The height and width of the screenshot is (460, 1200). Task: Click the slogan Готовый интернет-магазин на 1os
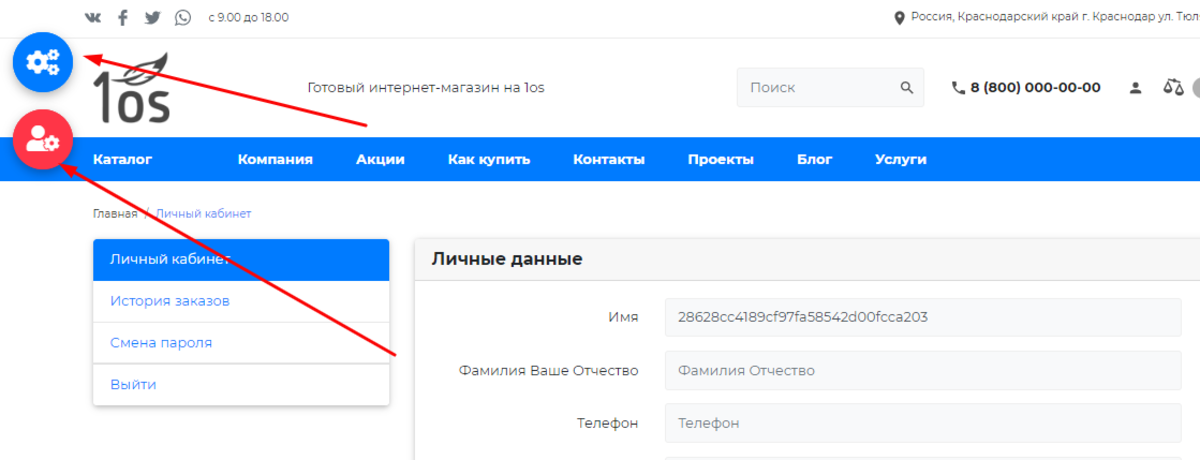tap(426, 88)
